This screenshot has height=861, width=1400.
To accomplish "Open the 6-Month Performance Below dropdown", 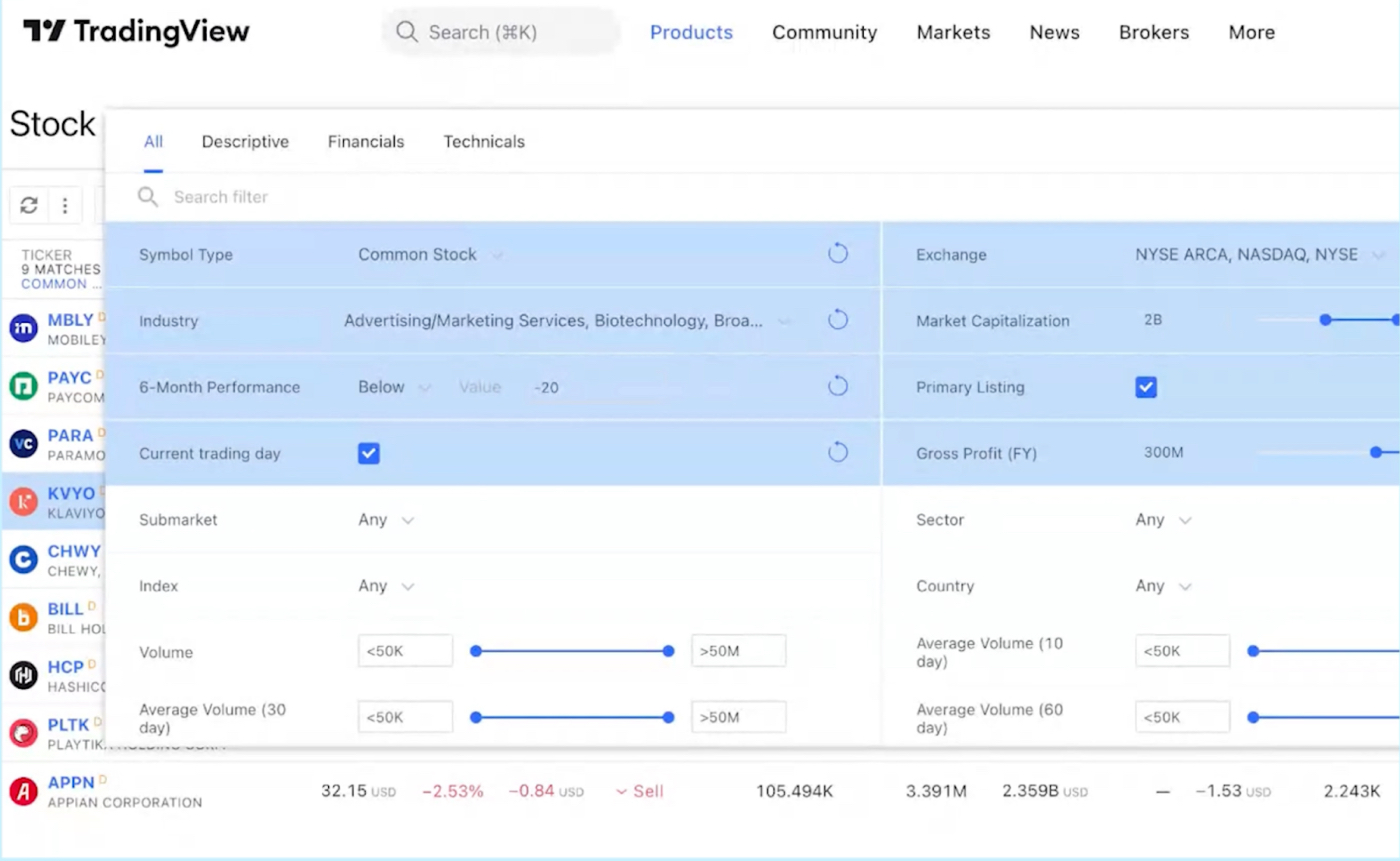I will [394, 387].
